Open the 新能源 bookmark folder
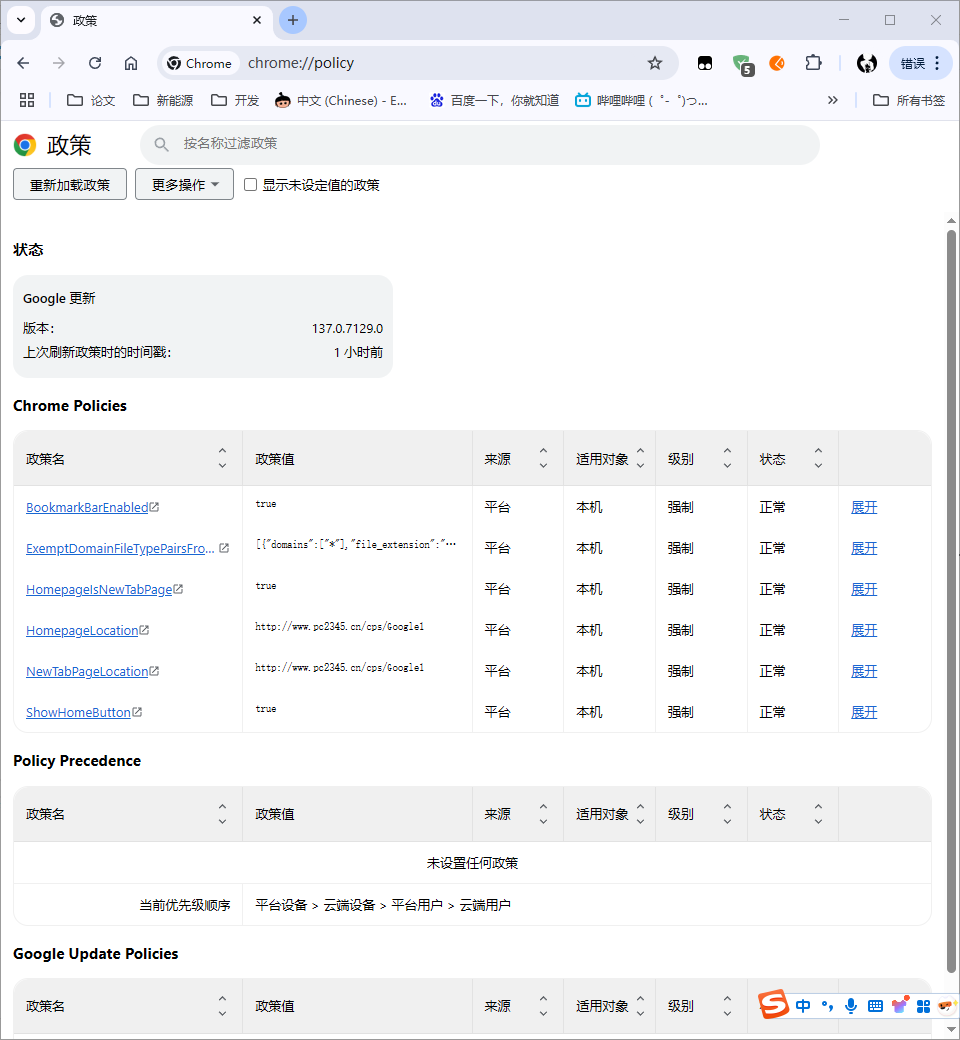Image resolution: width=960 pixels, height=1040 pixels. 163,100
